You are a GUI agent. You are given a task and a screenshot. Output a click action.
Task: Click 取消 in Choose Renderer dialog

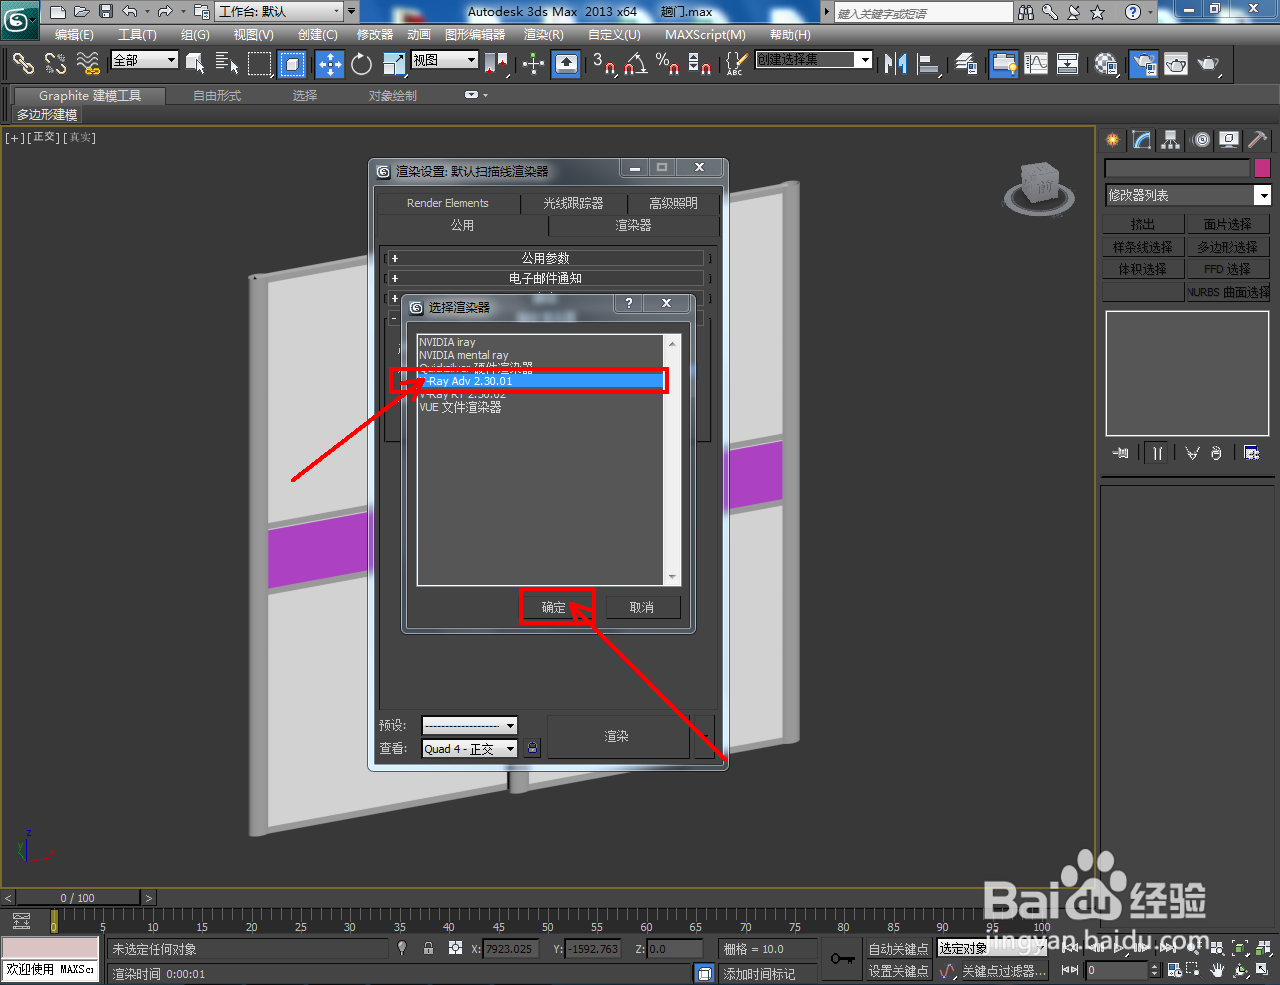(x=642, y=607)
